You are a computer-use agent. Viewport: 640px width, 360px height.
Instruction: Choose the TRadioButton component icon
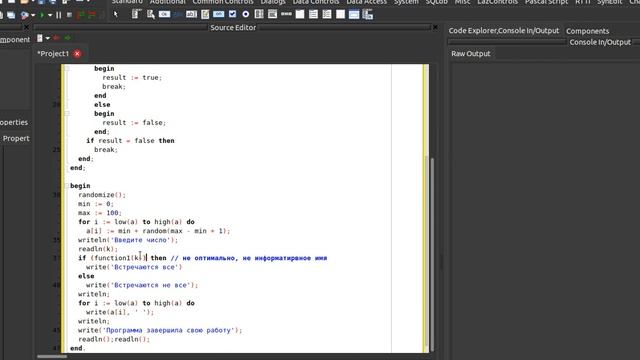pos(246,14)
